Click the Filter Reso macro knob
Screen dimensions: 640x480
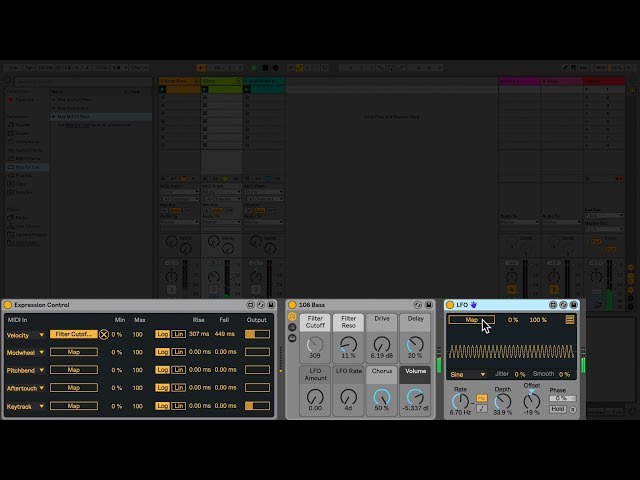348,345
